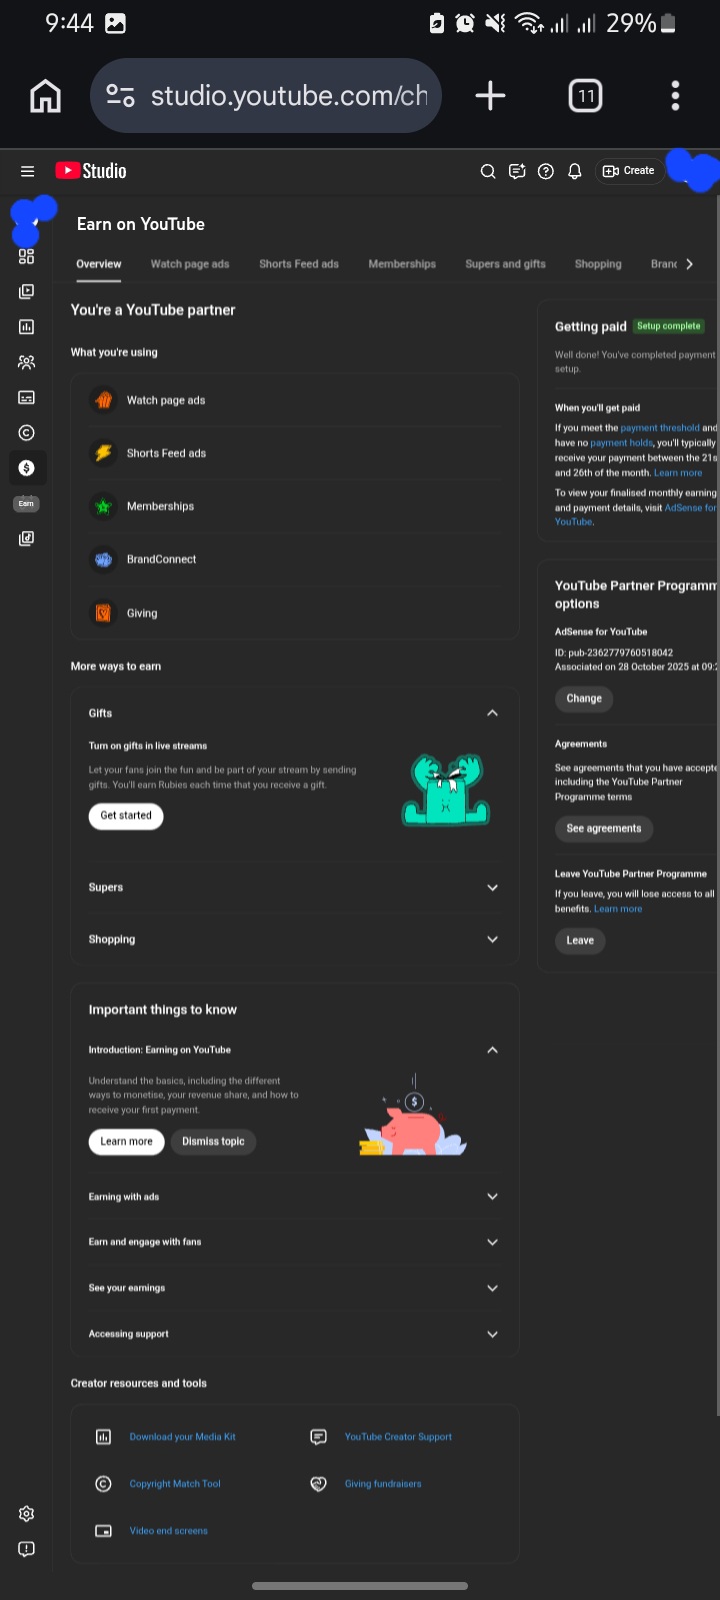This screenshot has height=1600, width=720.
Task: Open the Analytics sidebar icon
Action: point(27,327)
